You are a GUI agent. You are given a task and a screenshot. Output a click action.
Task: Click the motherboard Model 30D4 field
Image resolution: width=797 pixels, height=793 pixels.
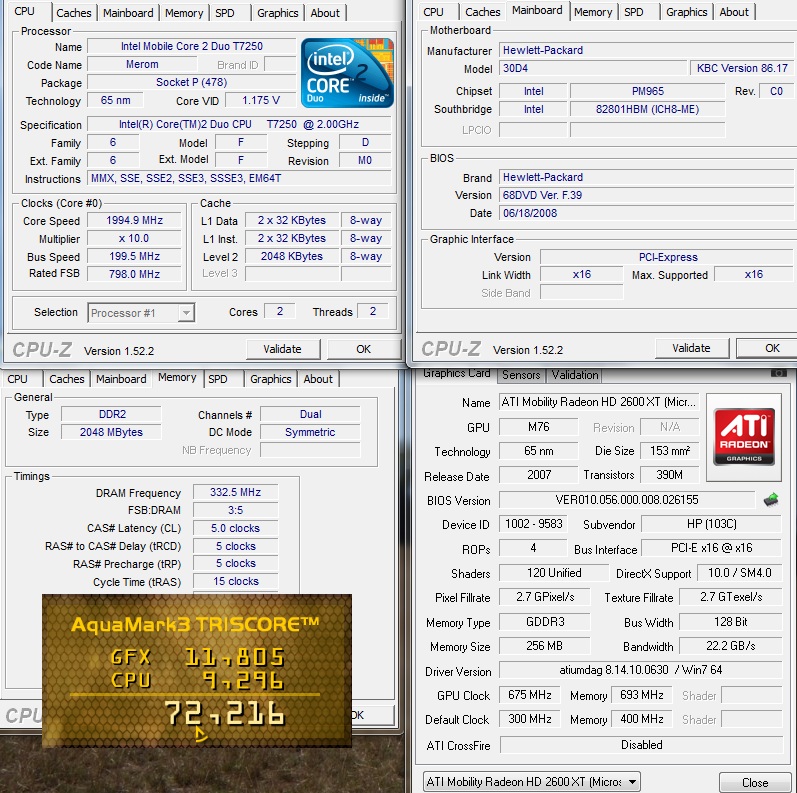(x=593, y=68)
